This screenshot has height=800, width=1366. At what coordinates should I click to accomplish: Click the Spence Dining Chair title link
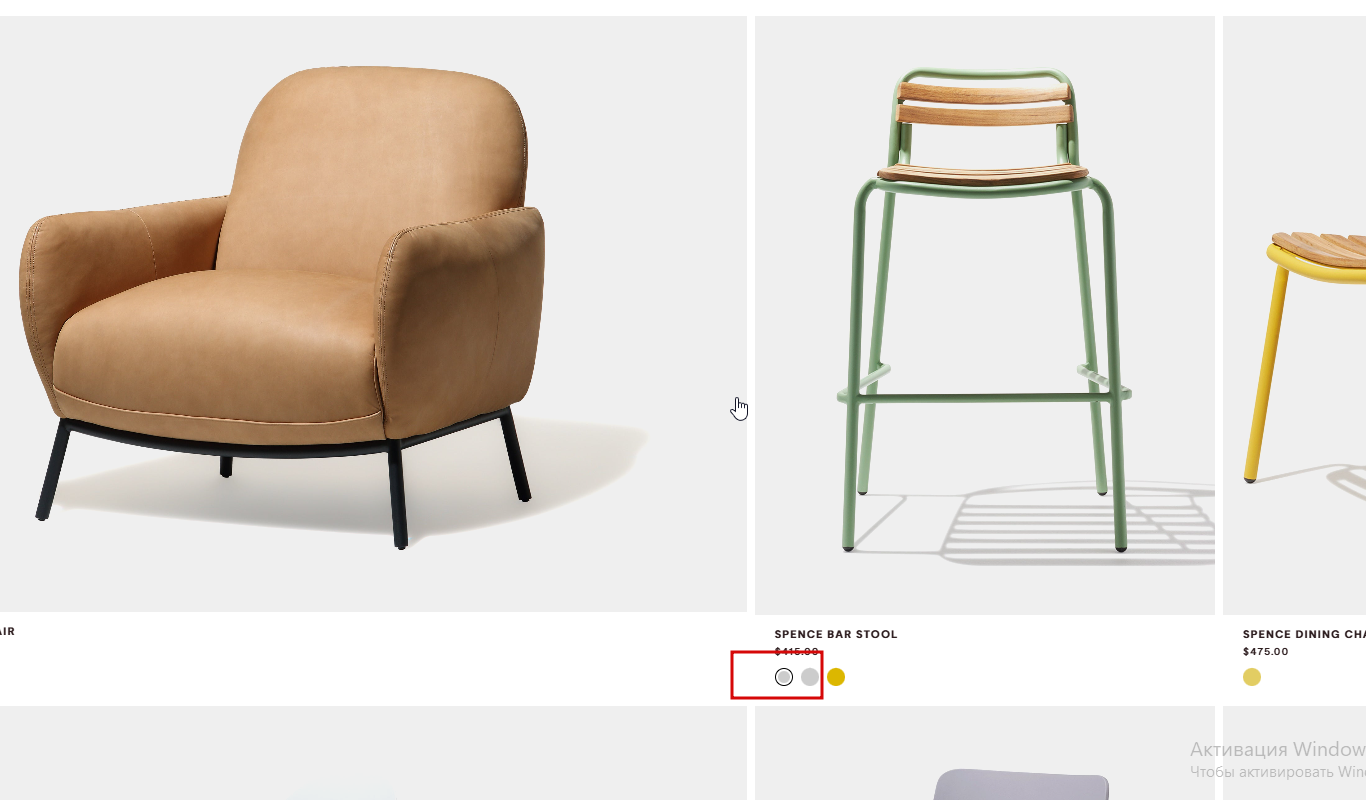pyautogui.click(x=1304, y=634)
